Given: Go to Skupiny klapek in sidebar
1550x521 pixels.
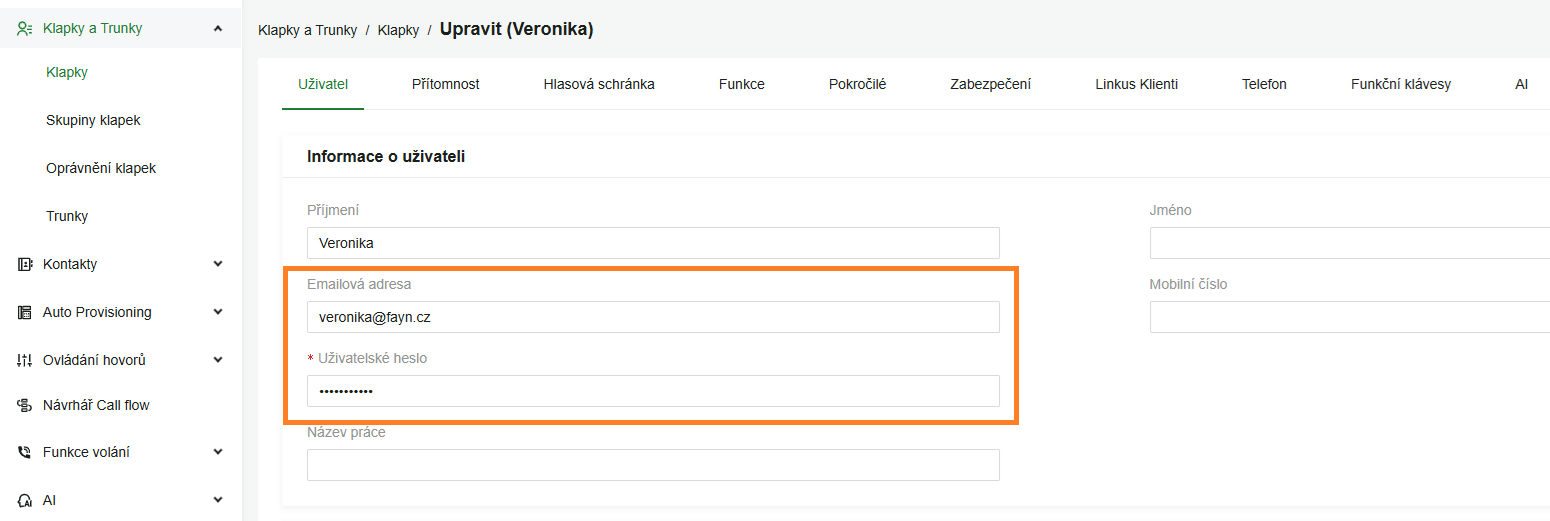Looking at the screenshot, I should coord(93,120).
